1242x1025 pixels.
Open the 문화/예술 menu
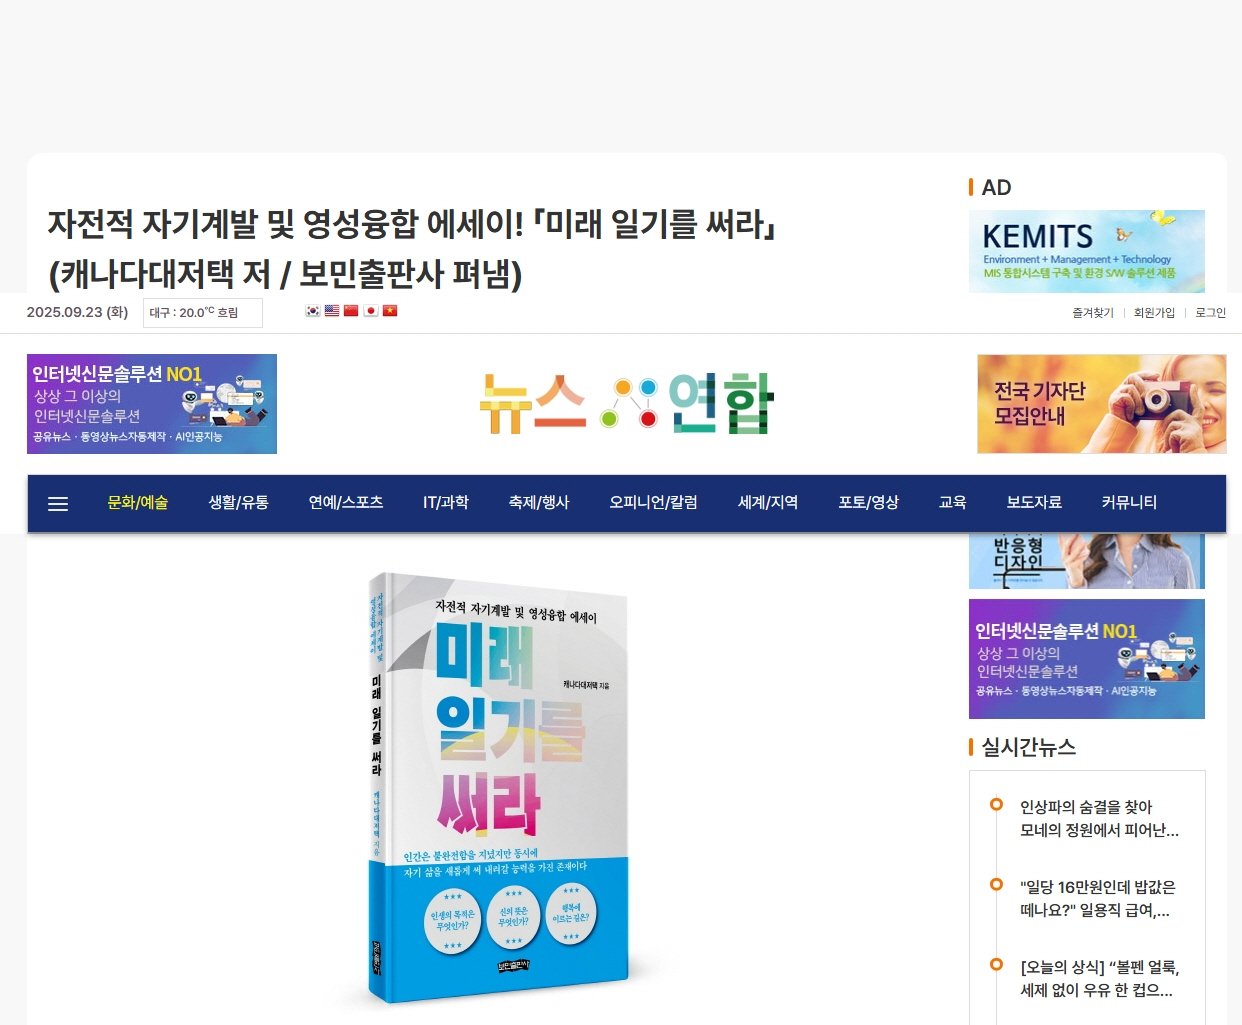(x=138, y=503)
